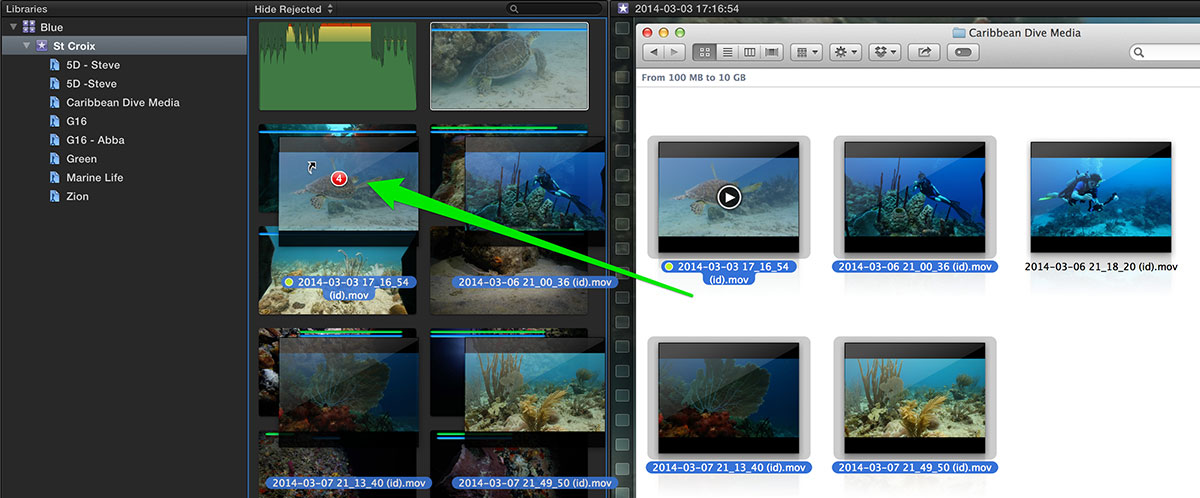Image resolution: width=1200 pixels, height=498 pixels.
Task: Click the Finder Share button
Action: coord(923,52)
